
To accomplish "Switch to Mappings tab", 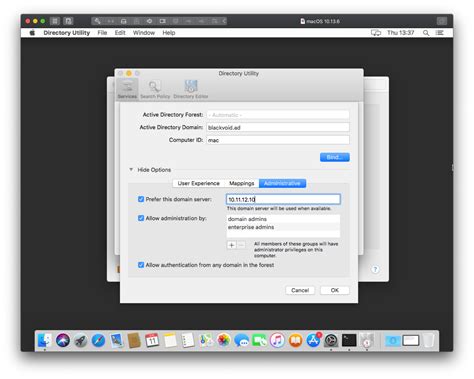I will pyautogui.click(x=241, y=183).
